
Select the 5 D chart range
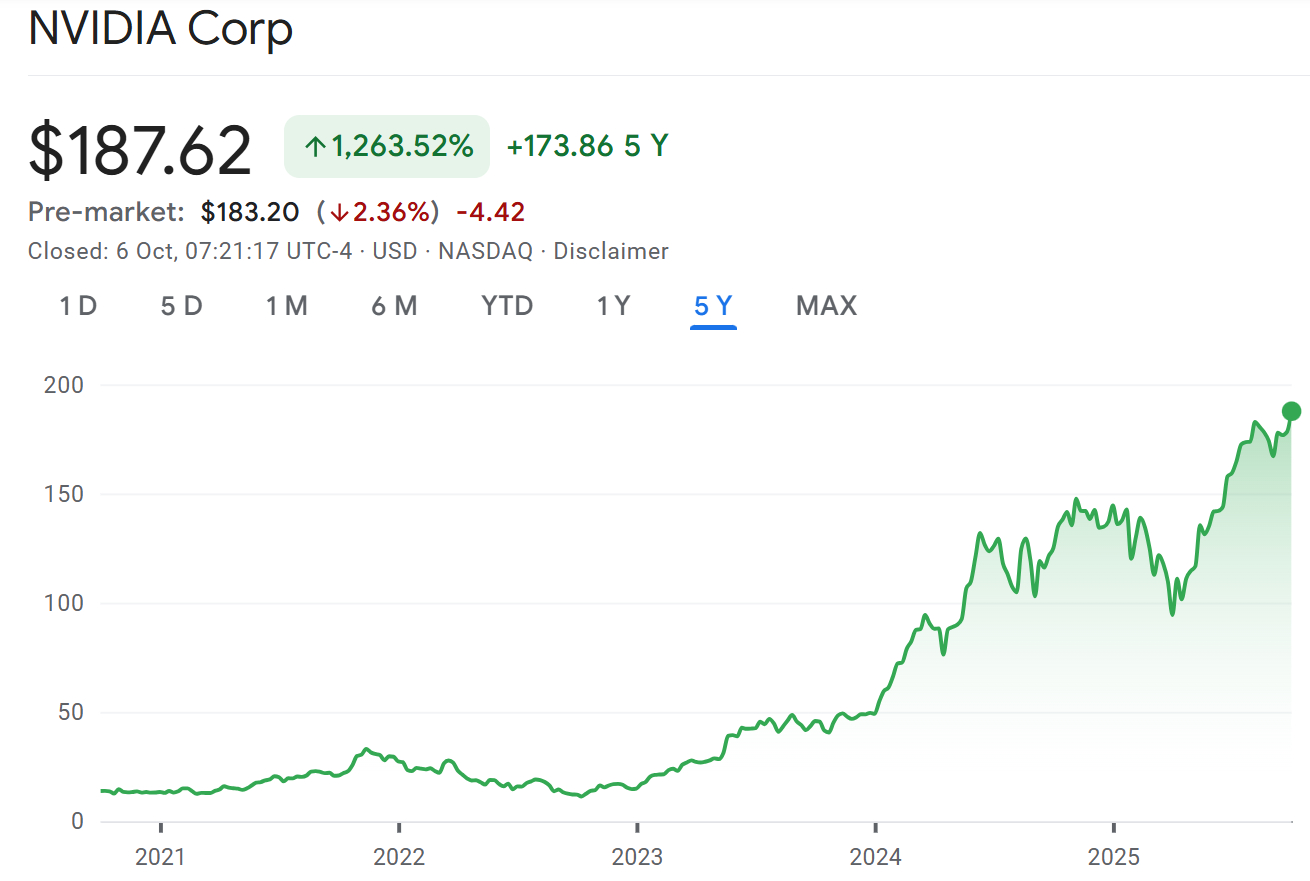point(181,306)
